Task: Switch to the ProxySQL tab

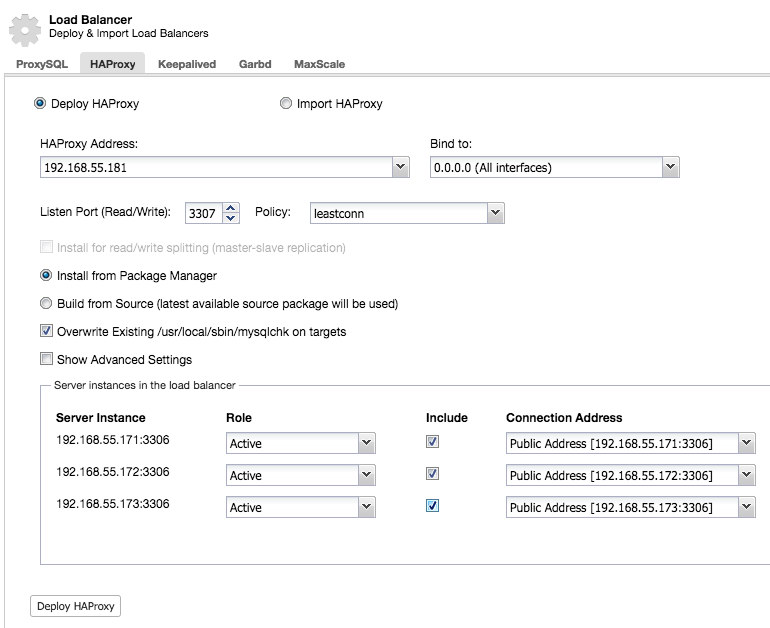Action: pos(42,64)
